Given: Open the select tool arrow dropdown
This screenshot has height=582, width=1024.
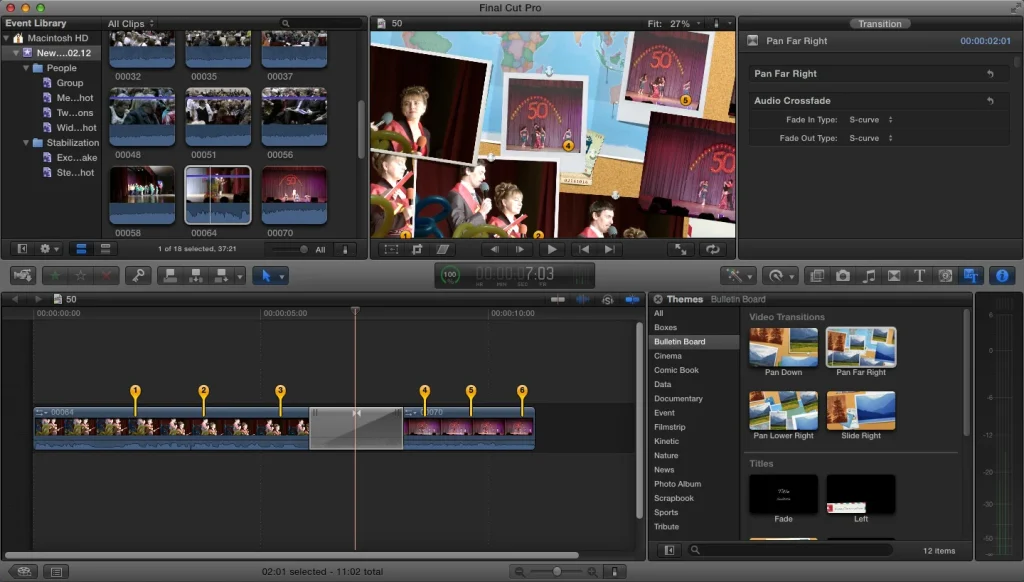Looking at the screenshot, I should (x=281, y=276).
